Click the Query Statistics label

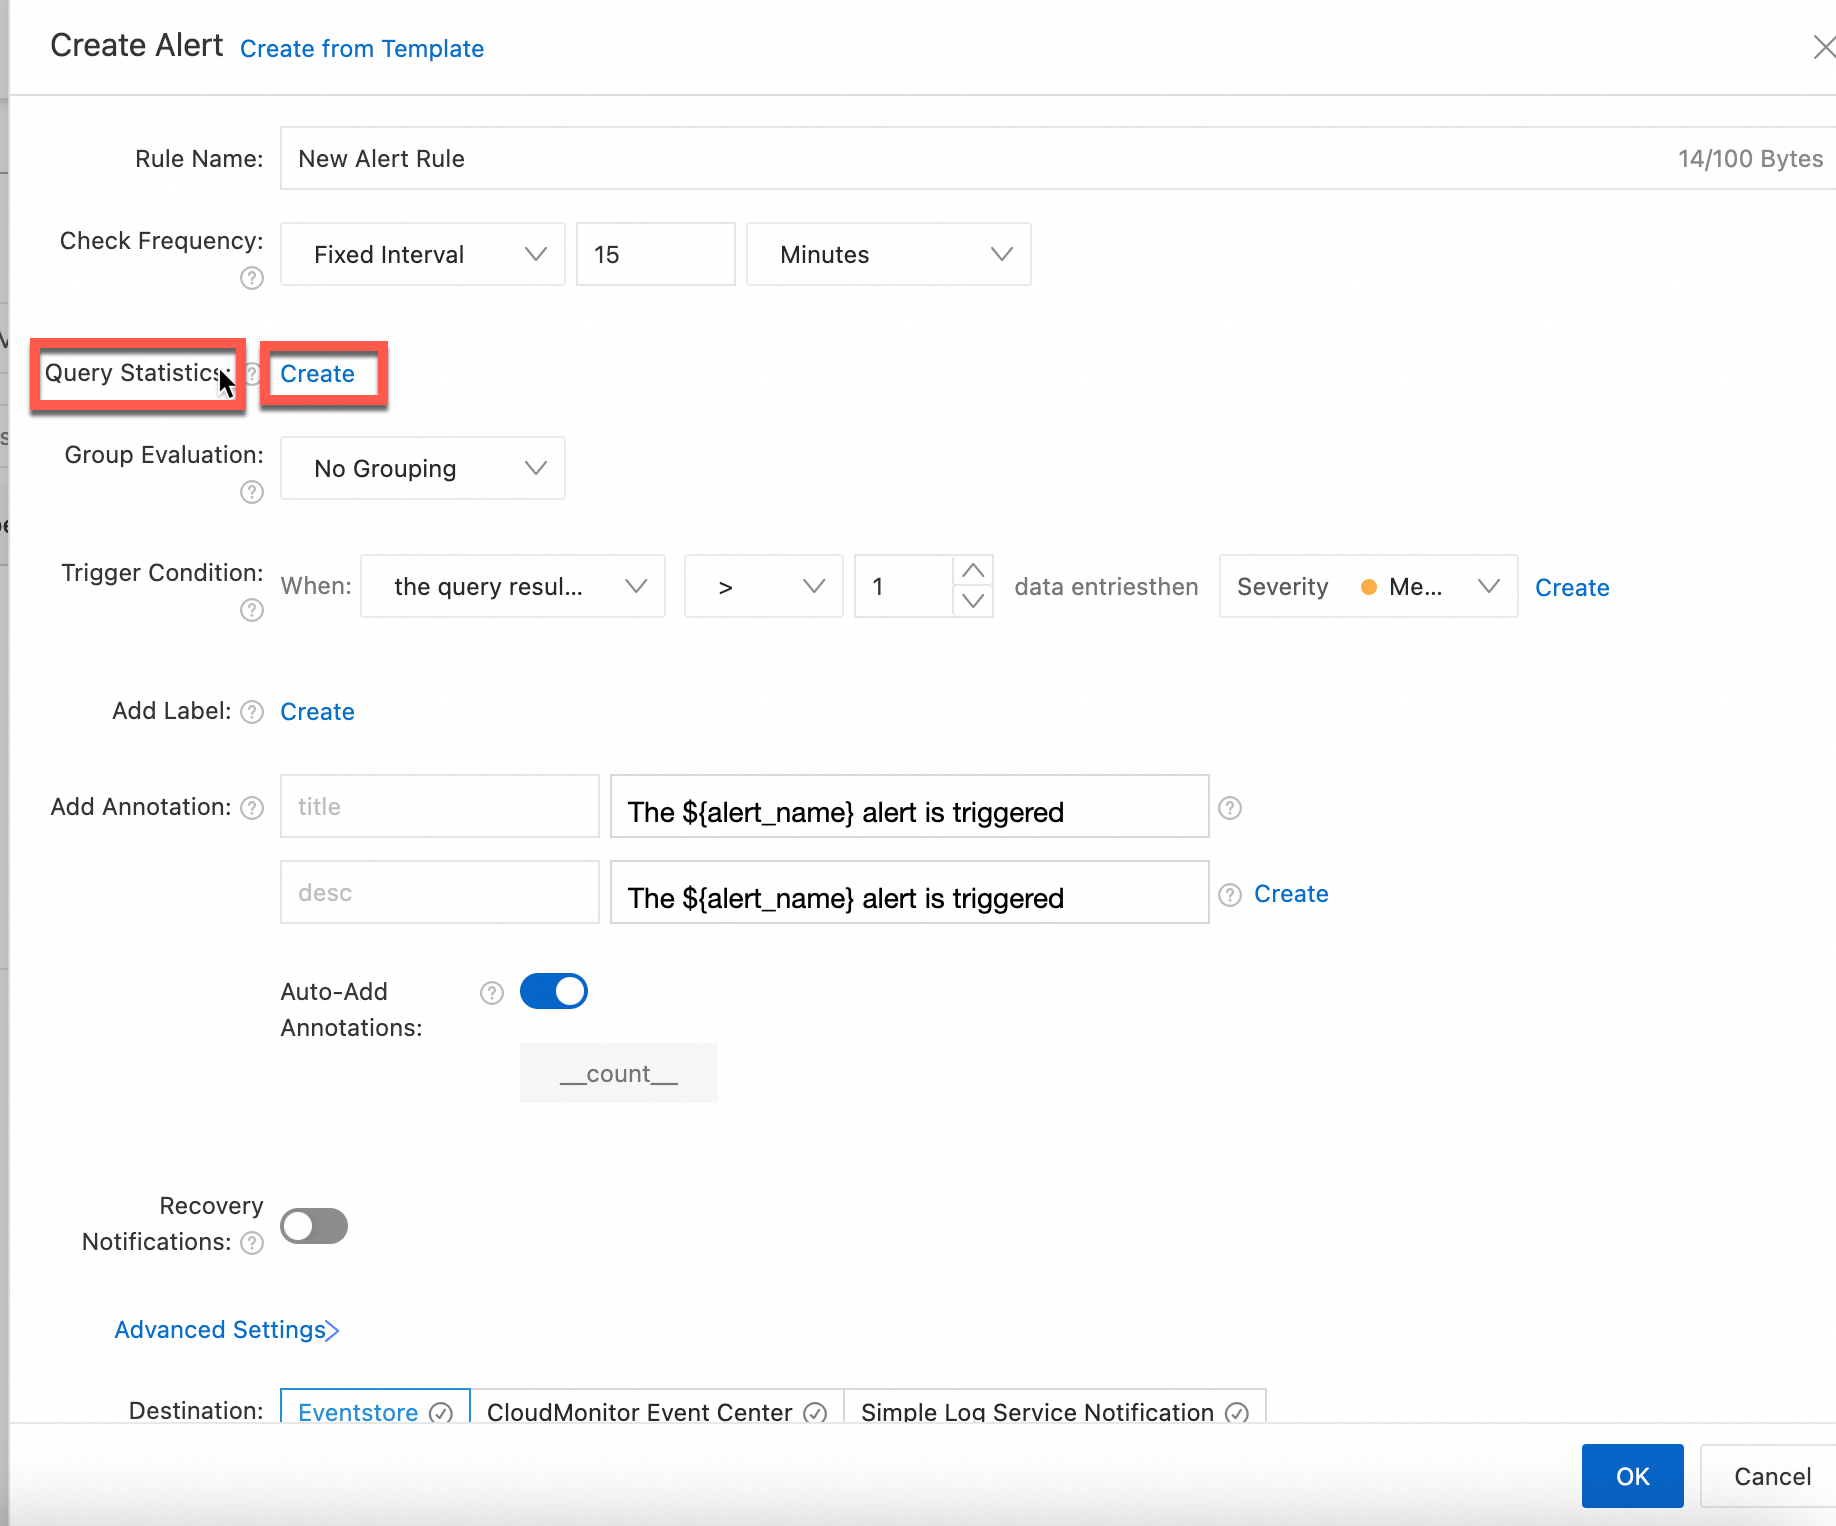pos(138,373)
